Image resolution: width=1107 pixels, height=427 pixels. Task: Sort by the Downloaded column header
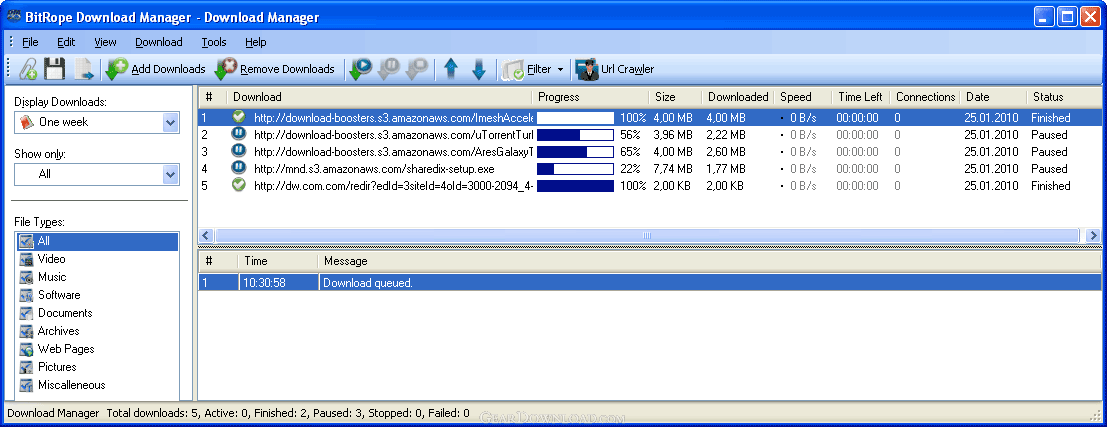(738, 97)
